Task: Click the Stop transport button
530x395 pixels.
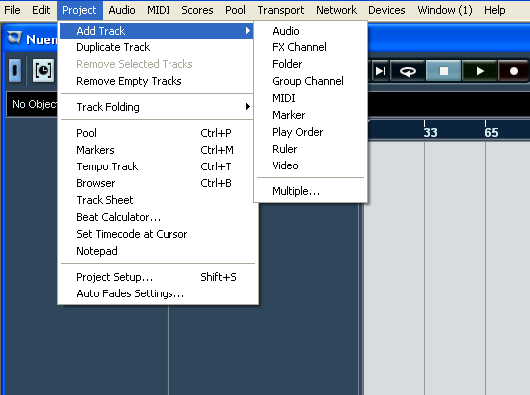Action: (x=443, y=71)
